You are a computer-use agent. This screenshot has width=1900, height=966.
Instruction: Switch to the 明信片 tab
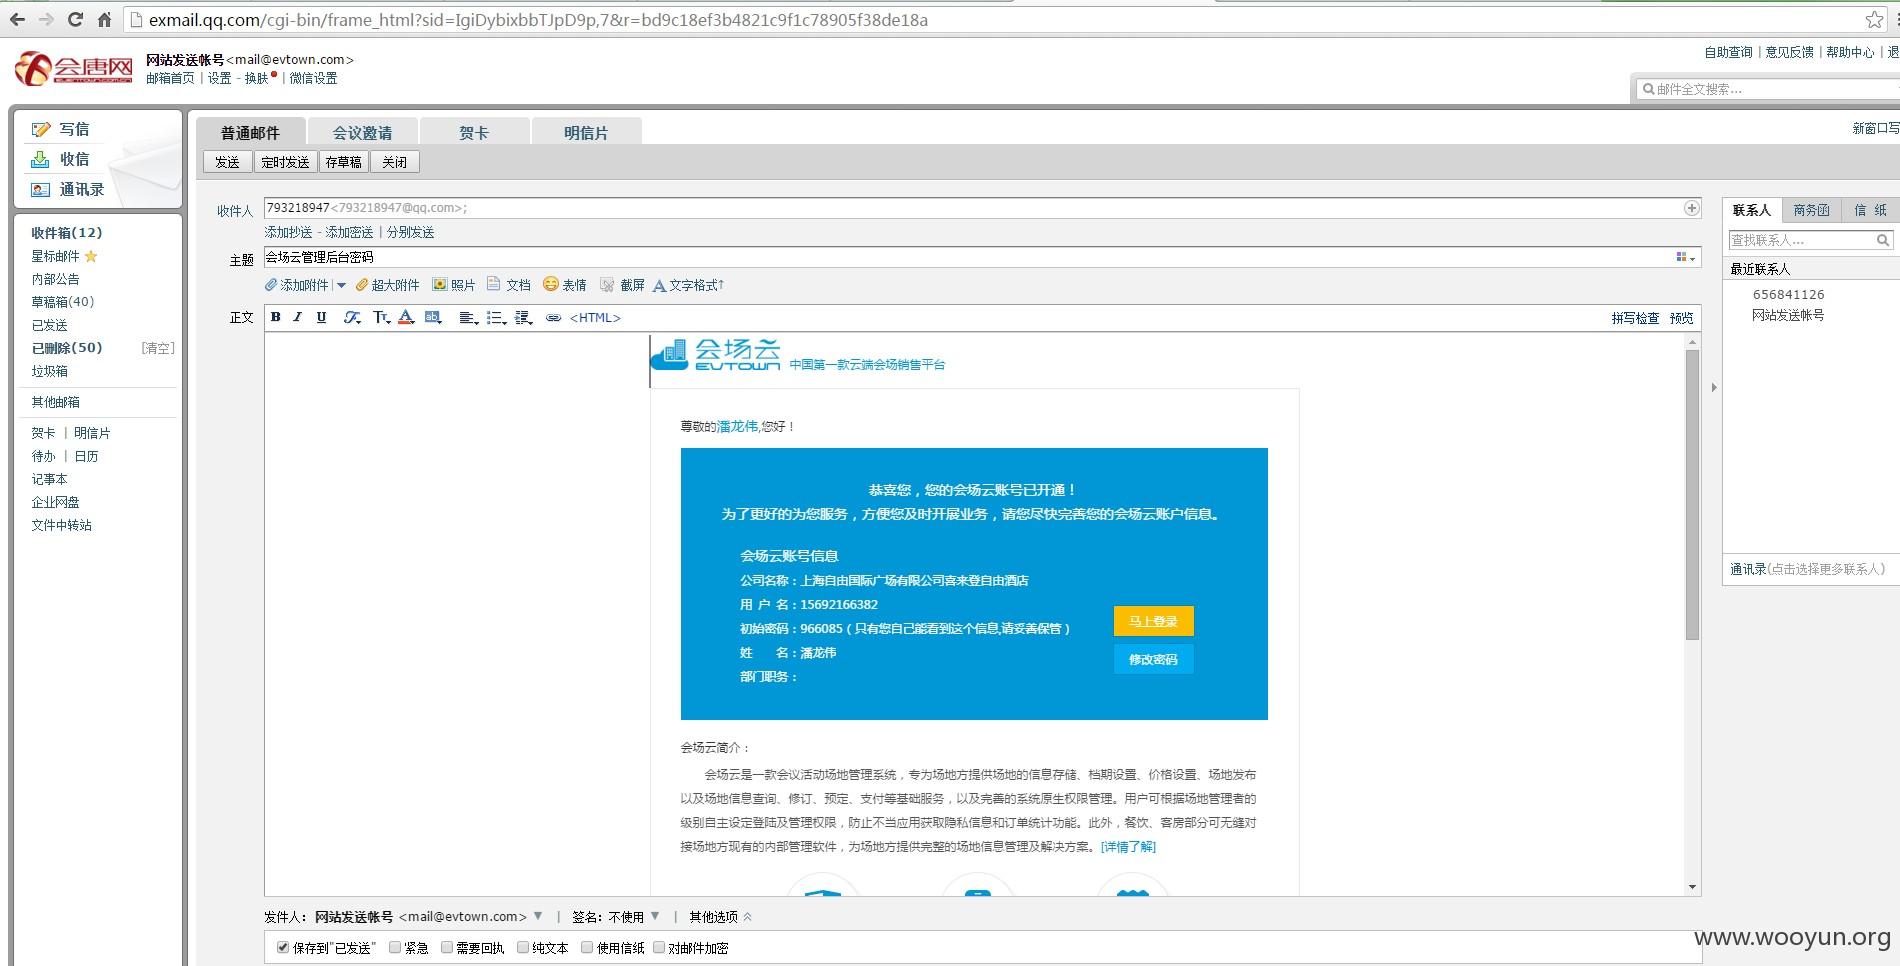point(586,132)
